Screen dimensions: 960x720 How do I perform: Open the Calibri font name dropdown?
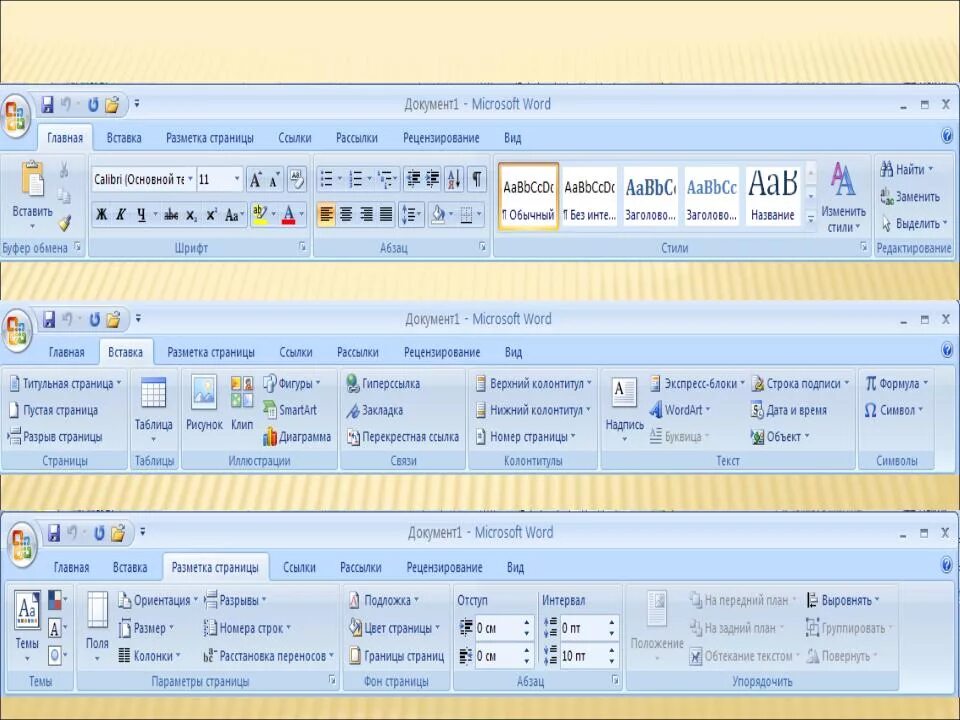tap(190, 179)
